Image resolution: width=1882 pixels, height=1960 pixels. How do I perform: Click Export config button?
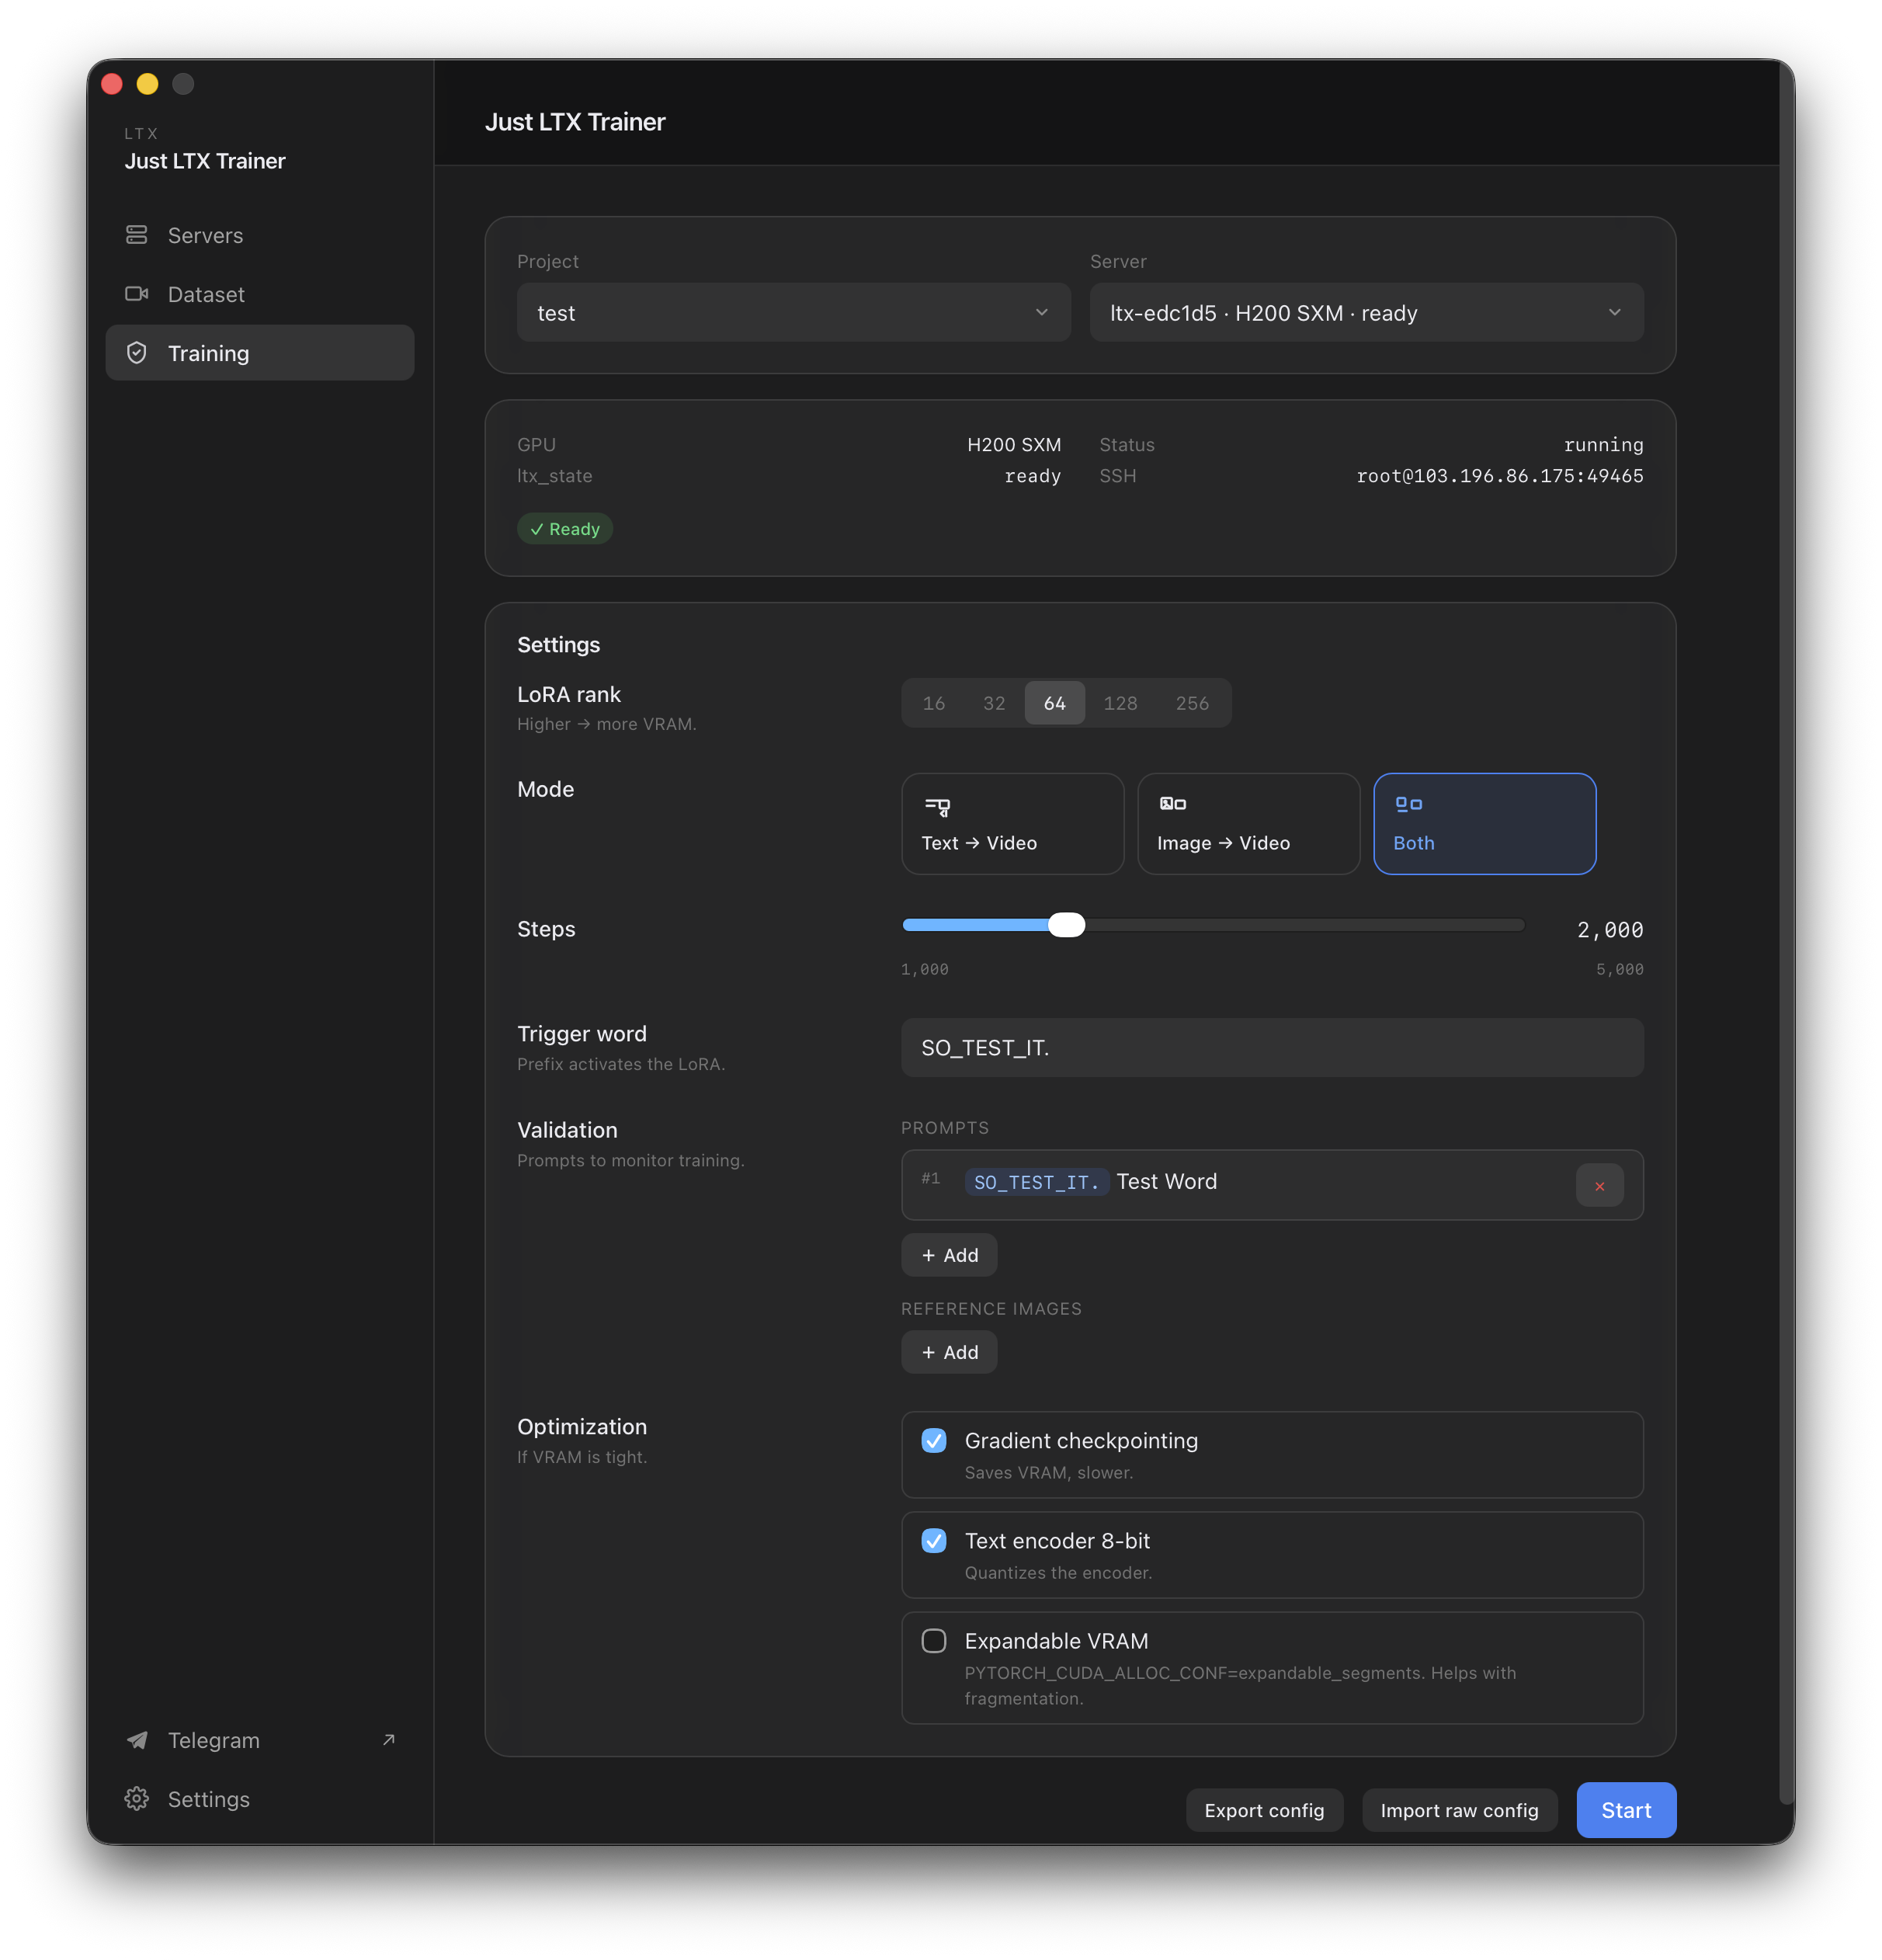click(x=1264, y=1810)
